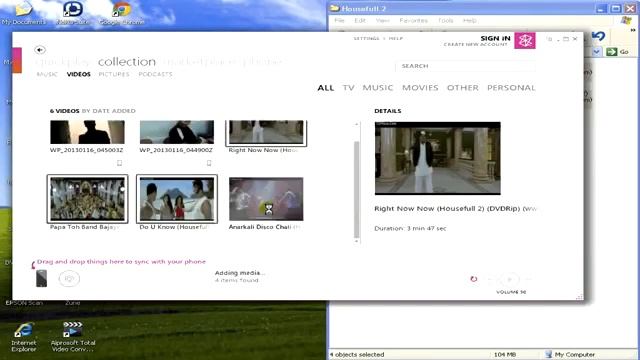This screenshot has width=640, height=360.
Task: Open View menu in Housefull 2 window
Action: 382,20
